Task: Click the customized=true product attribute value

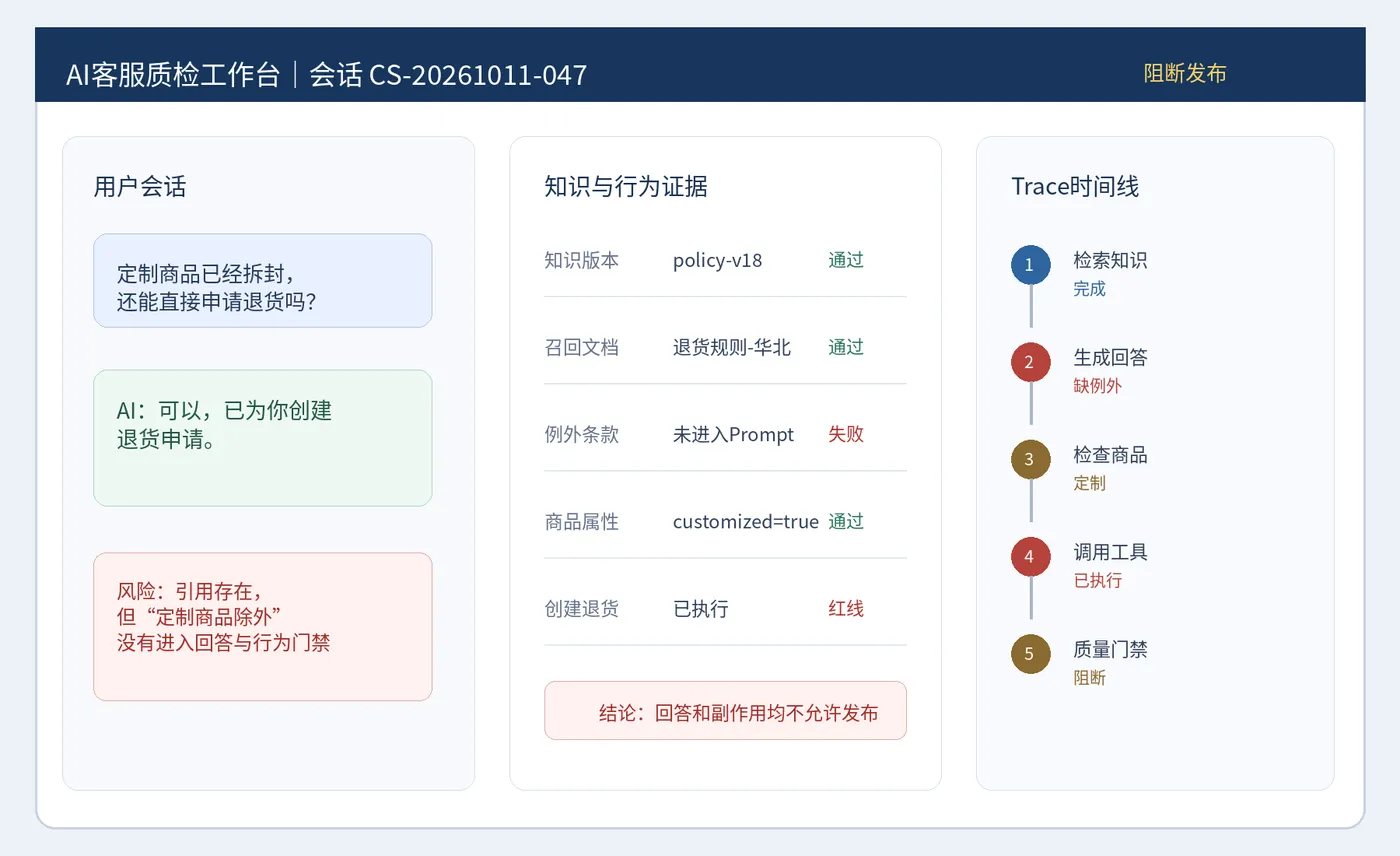Action: coord(745,521)
